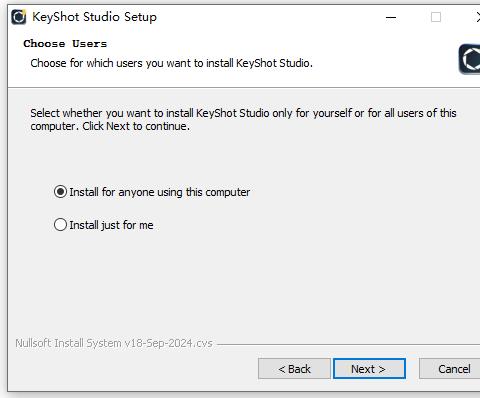Click the greyed-out maximize window button
Viewport: 480px width, 398px height.
click(x=436, y=17)
